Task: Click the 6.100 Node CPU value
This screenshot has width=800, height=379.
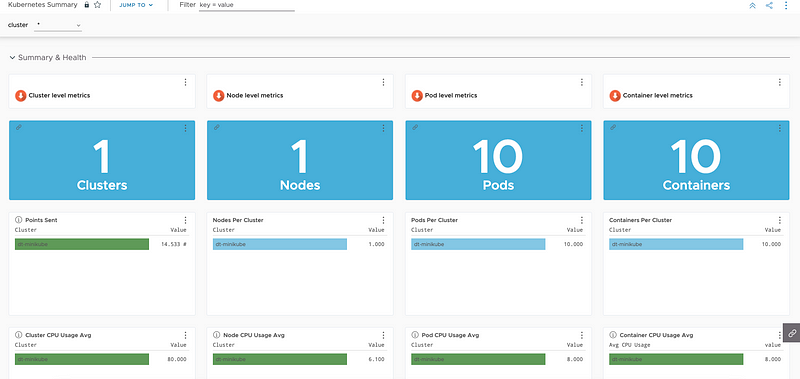Action: (x=376, y=360)
